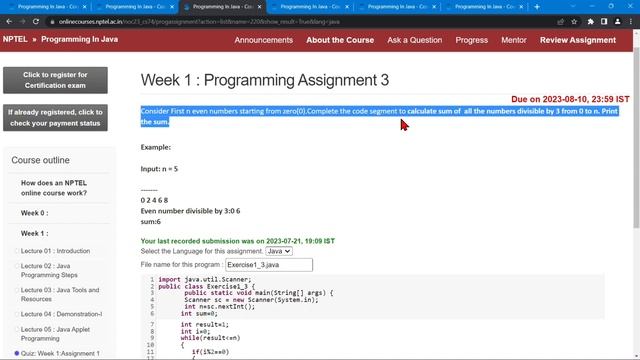
Task: Open Lecture 03 : Java Tools and Resources
Action: click(x=60, y=294)
